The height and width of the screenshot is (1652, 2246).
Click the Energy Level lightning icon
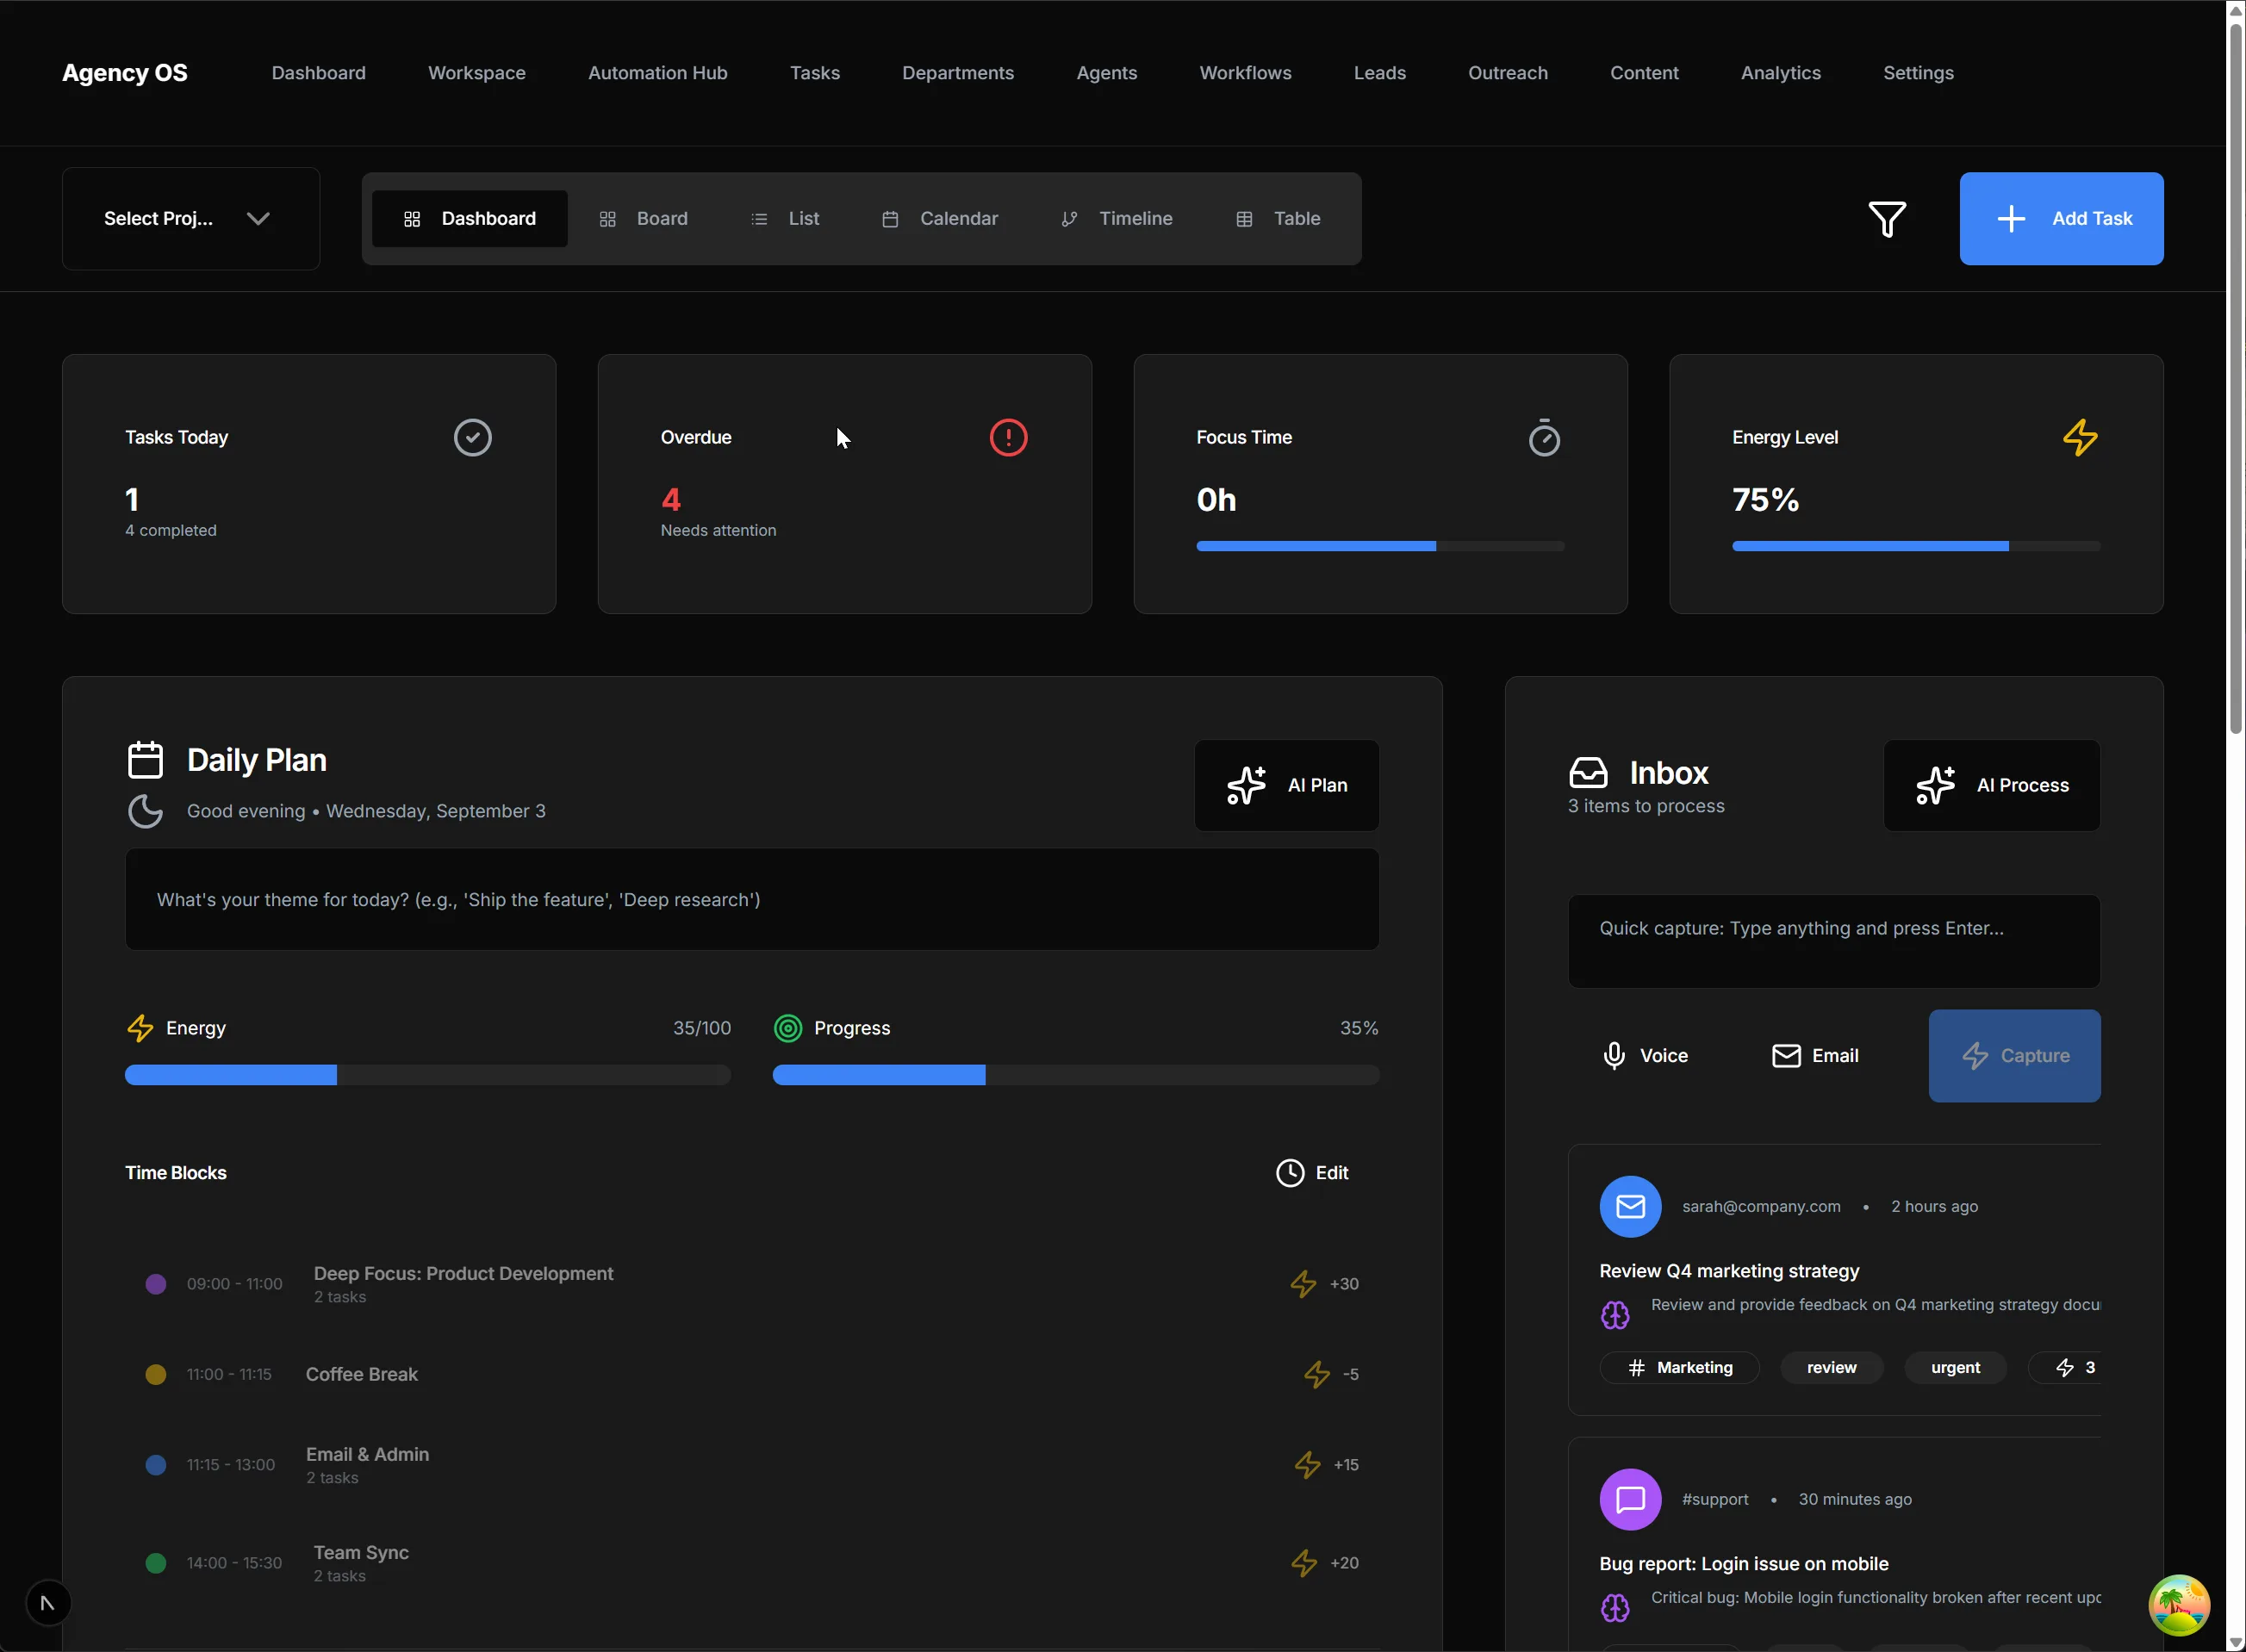point(2080,438)
